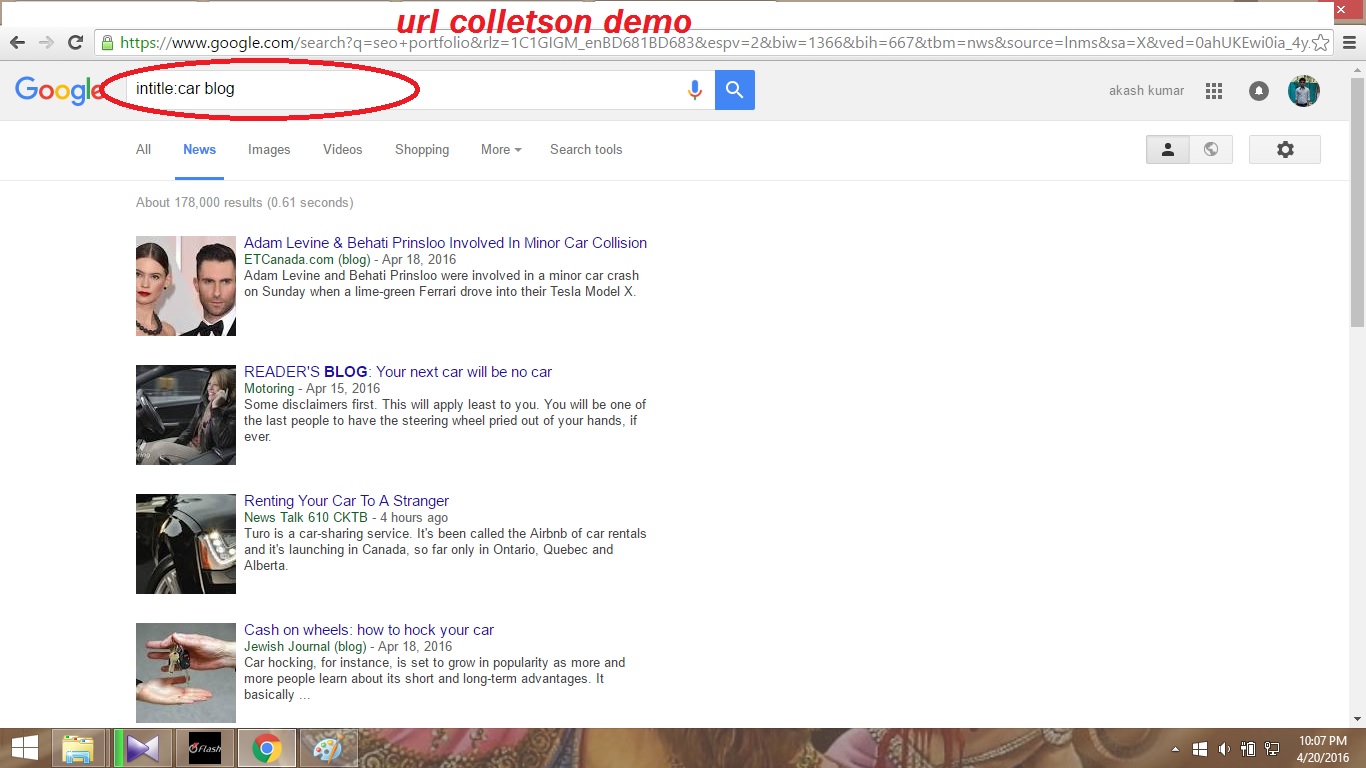Click the Google logo
The width and height of the screenshot is (1366, 768).
click(58, 90)
